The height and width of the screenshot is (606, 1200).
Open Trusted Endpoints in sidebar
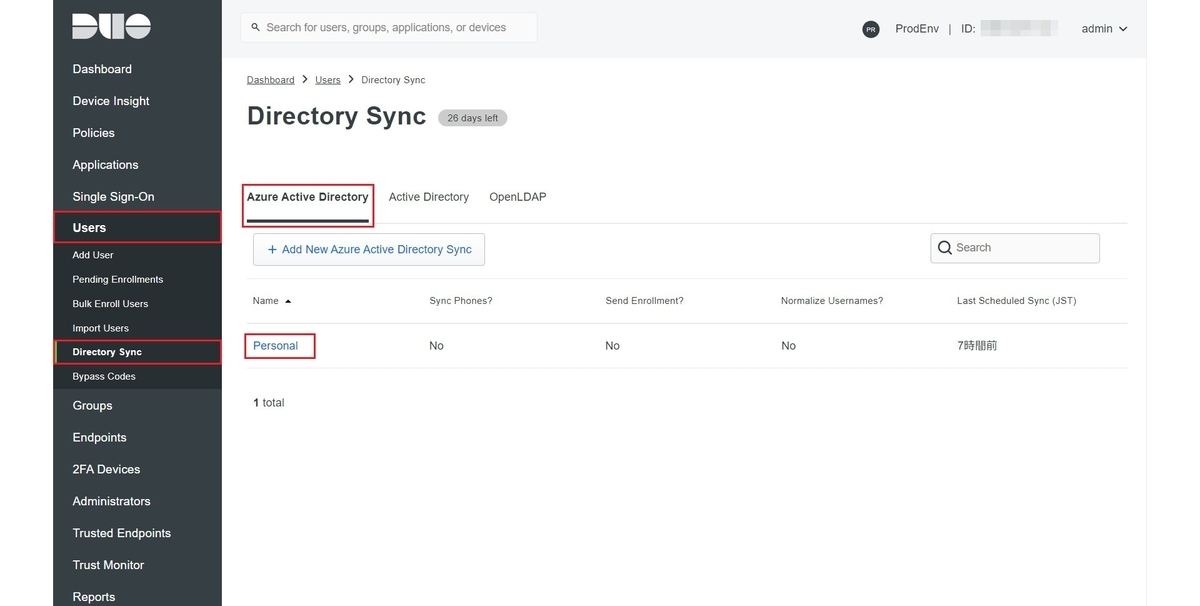pos(121,534)
